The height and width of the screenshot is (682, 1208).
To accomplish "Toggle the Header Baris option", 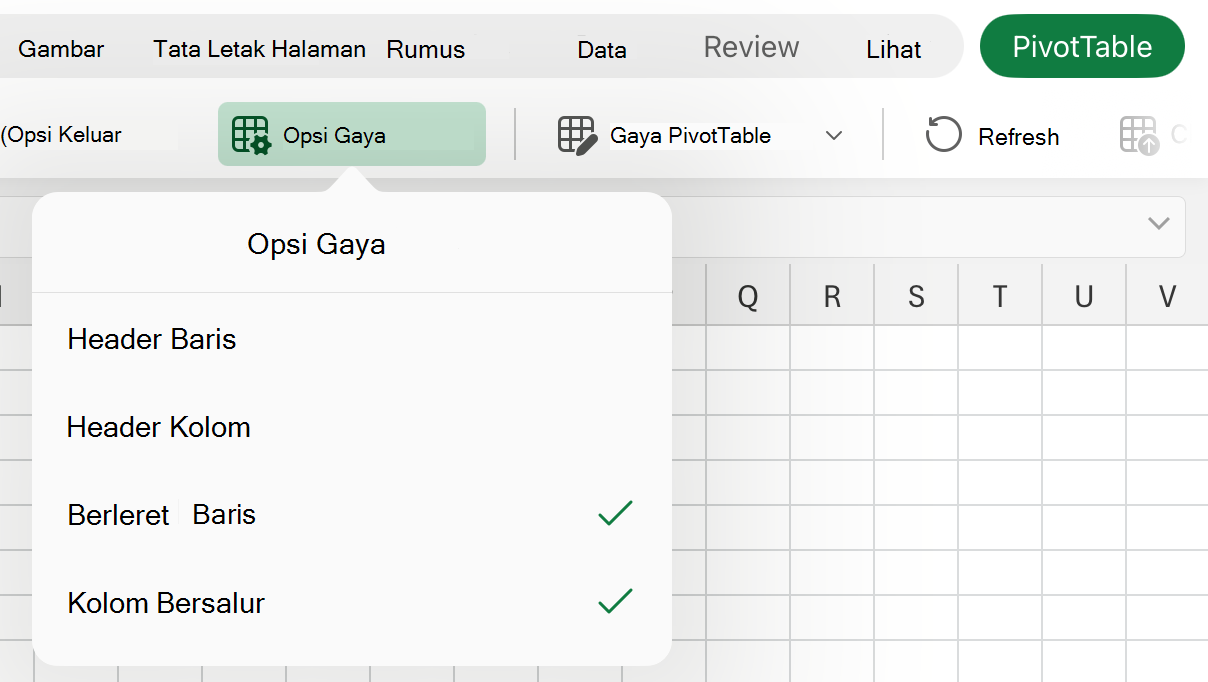I will [351, 339].
